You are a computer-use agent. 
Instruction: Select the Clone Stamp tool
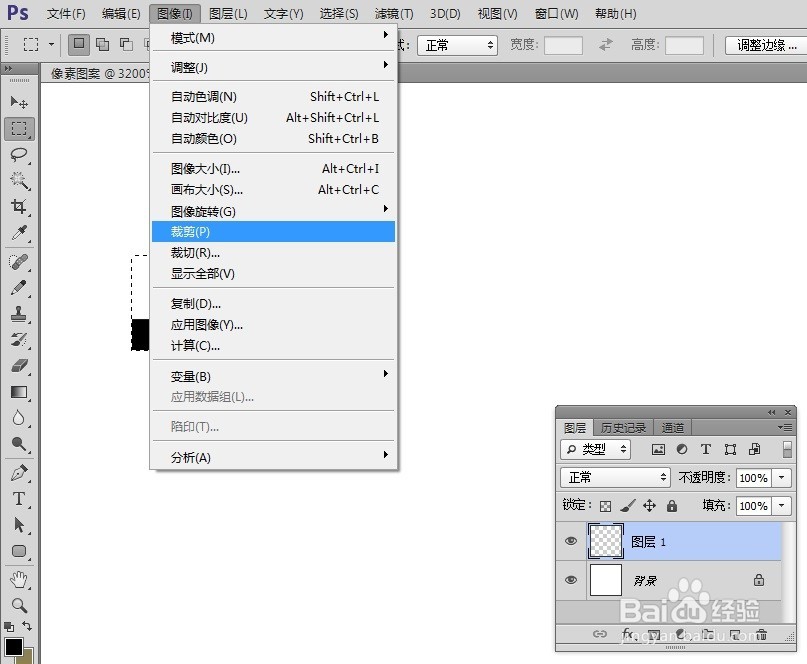(x=19, y=313)
